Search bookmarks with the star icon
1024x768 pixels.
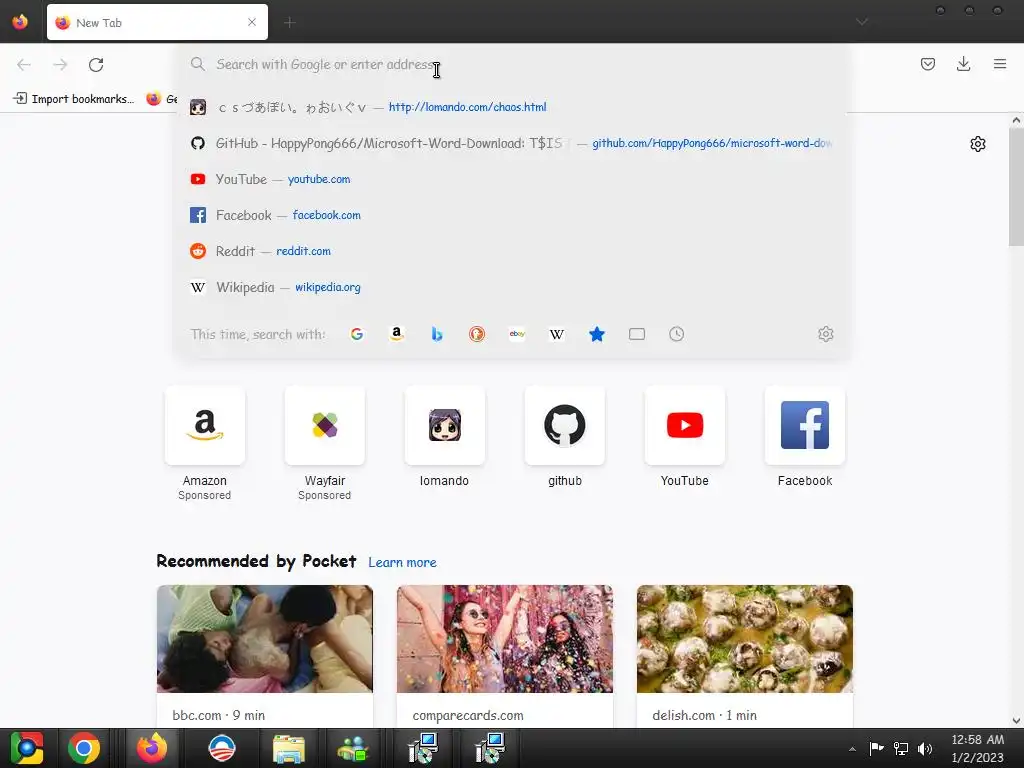click(597, 334)
